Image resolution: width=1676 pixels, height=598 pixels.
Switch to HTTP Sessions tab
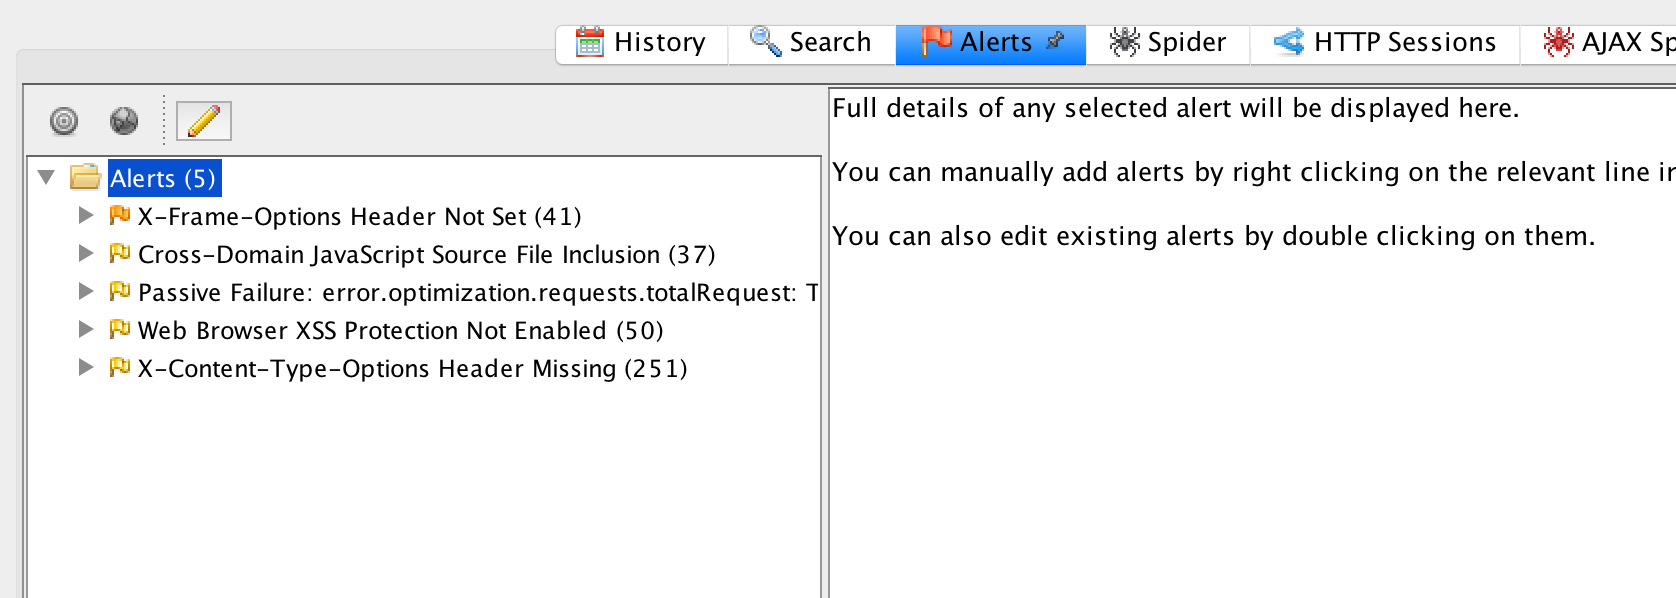coord(1385,42)
